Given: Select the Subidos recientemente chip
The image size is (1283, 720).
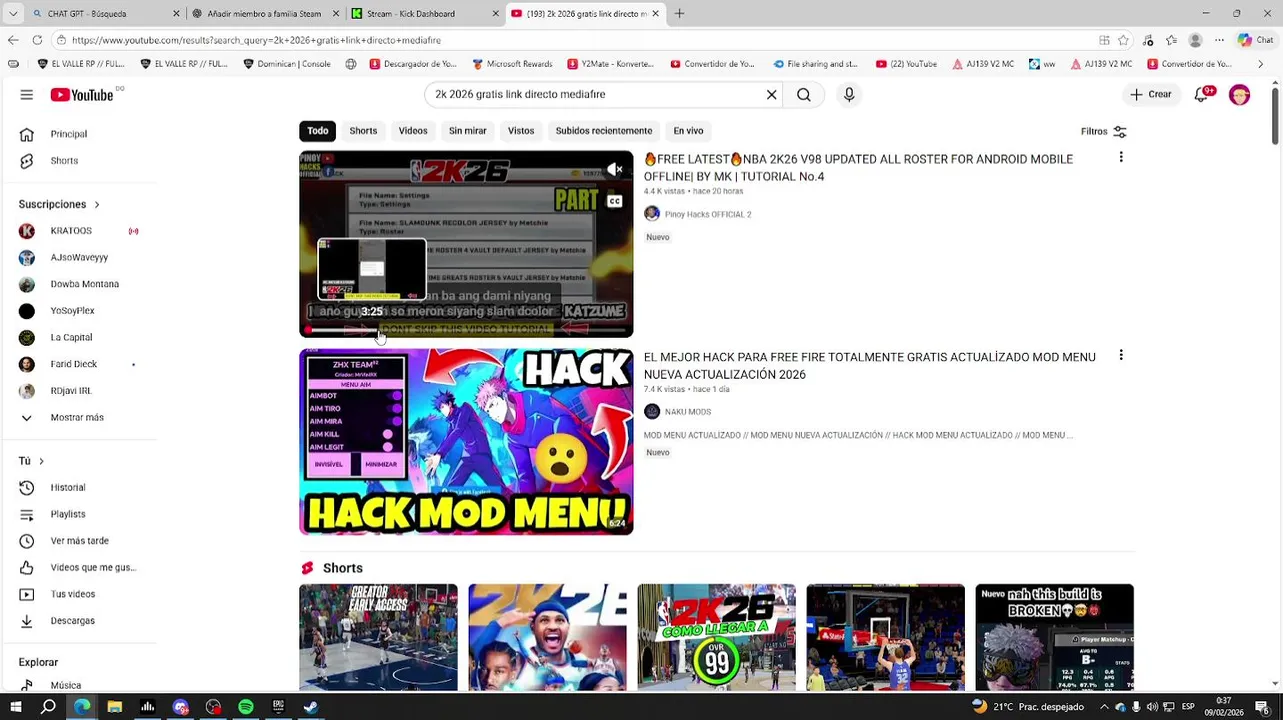Looking at the screenshot, I should [x=603, y=131].
